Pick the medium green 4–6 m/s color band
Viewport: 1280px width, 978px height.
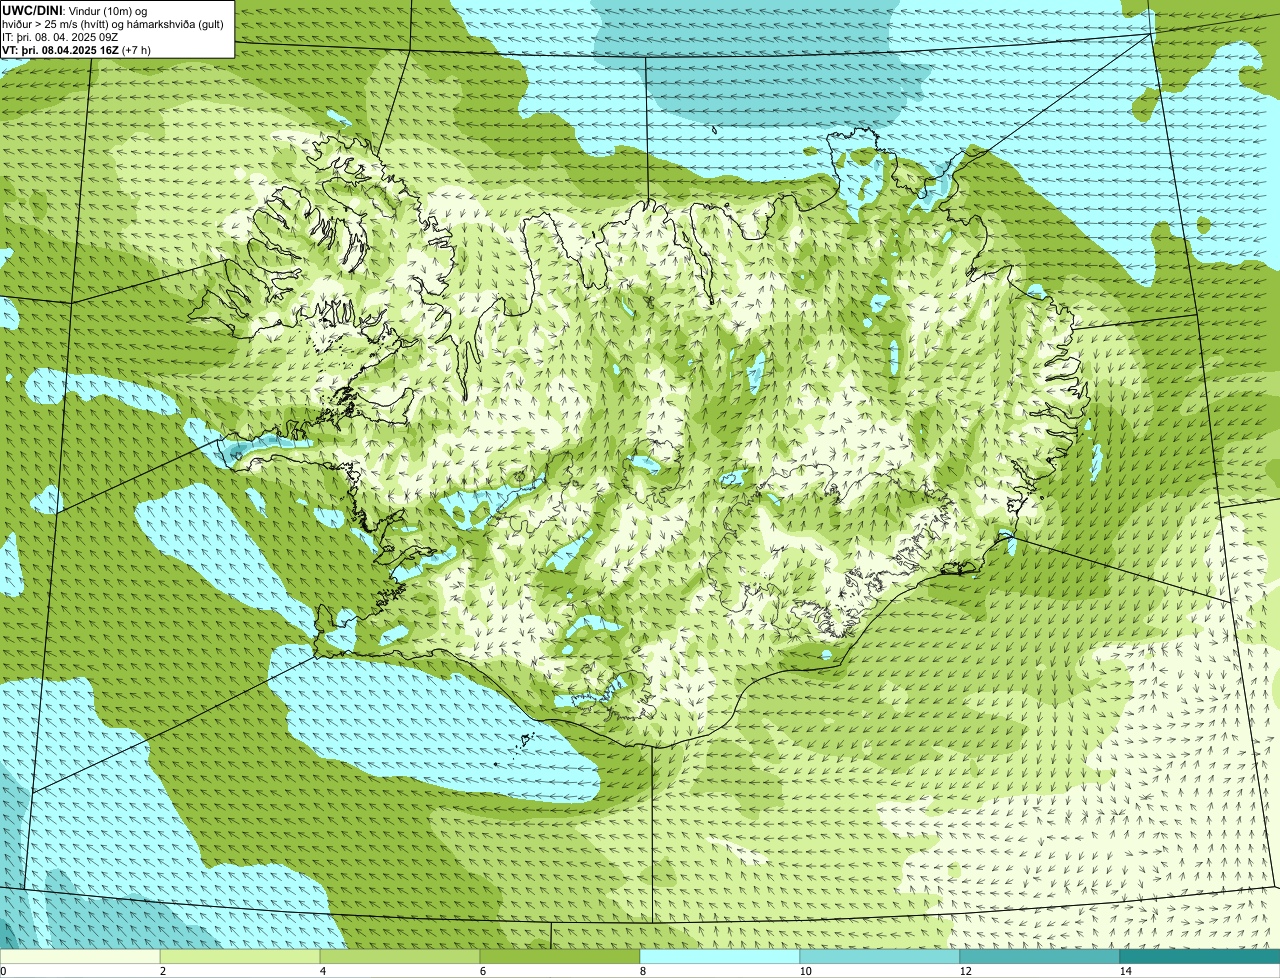pos(400,957)
